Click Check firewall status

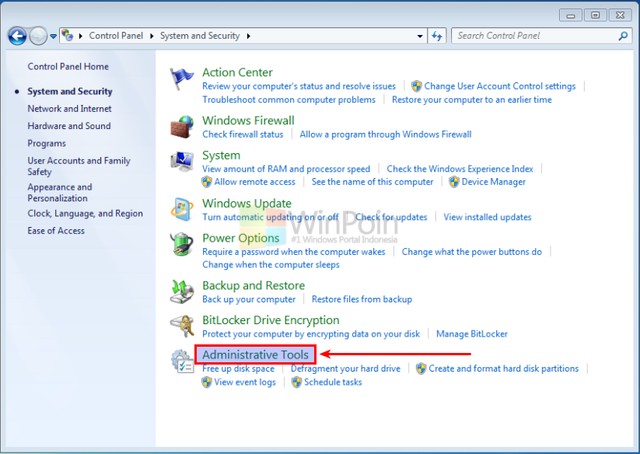click(x=243, y=134)
